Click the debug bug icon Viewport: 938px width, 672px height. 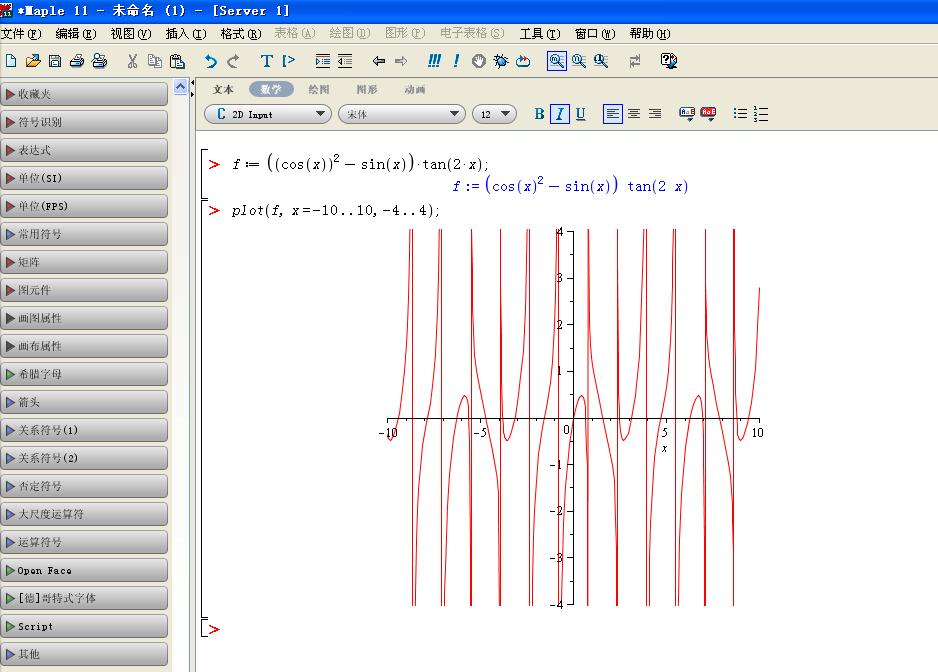[501, 60]
